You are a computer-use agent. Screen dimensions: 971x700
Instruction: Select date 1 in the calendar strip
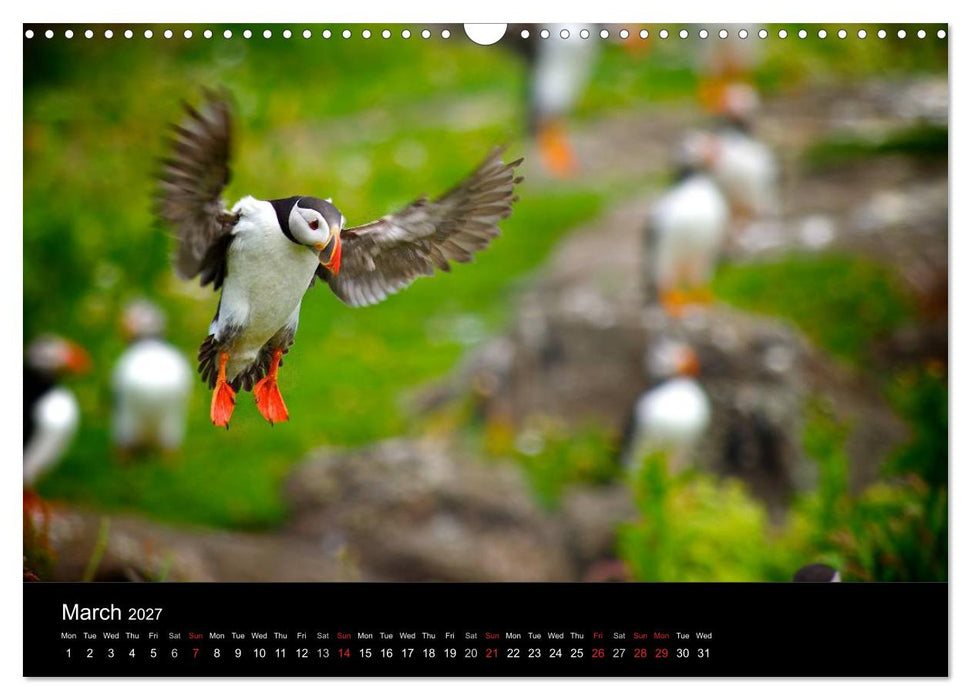tap(69, 653)
